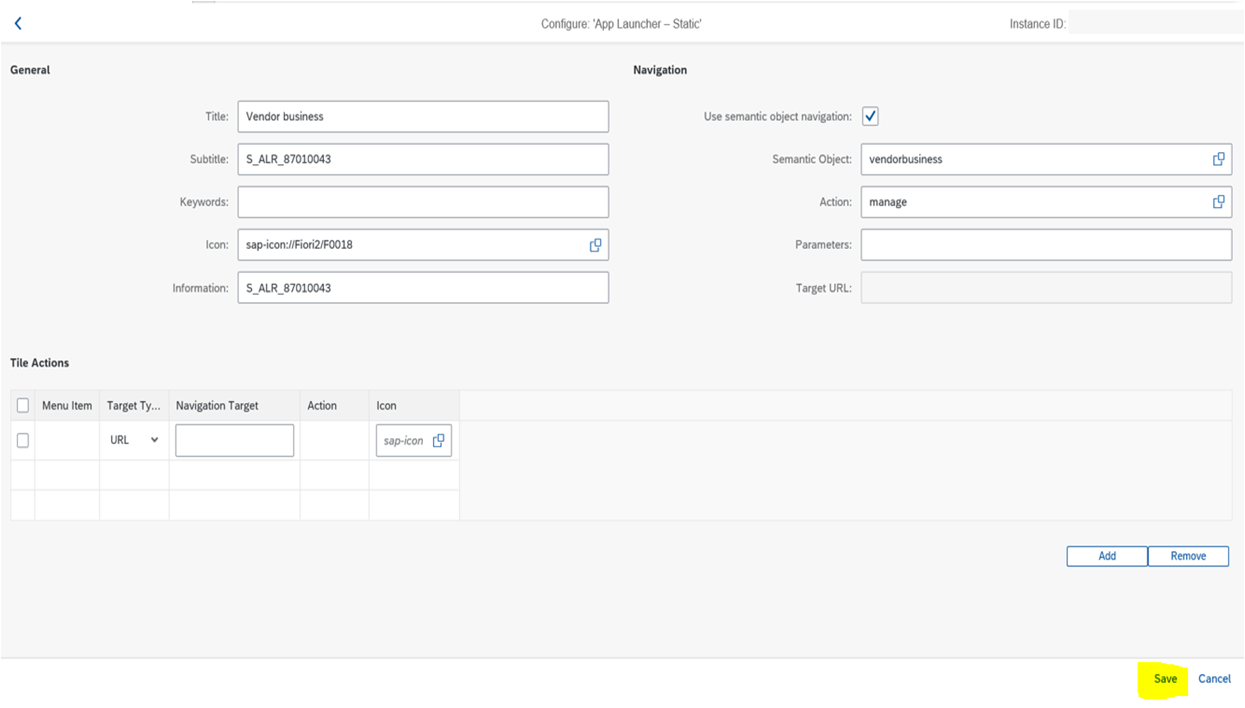
Task: Click into the Subtitle field
Action: point(422,159)
